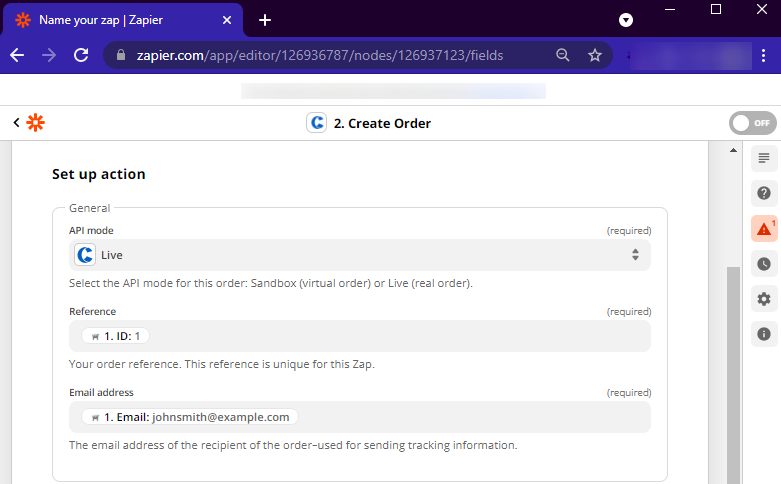This screenshot has height=484, width=781.
Task: Open the history clock panel
Action: (x=764, y=264)
